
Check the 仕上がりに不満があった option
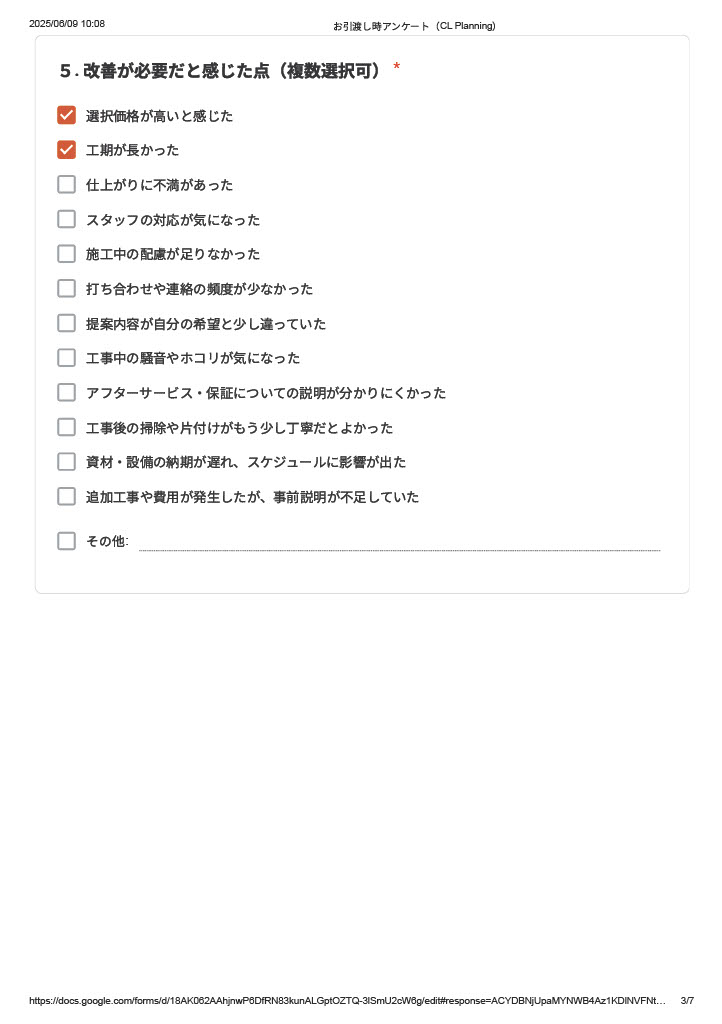[x=67, y=184]
